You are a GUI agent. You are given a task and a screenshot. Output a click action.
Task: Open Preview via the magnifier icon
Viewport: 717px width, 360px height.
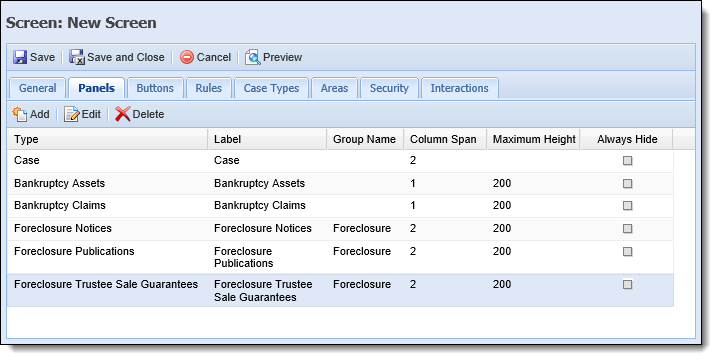(x=252, y=57)
